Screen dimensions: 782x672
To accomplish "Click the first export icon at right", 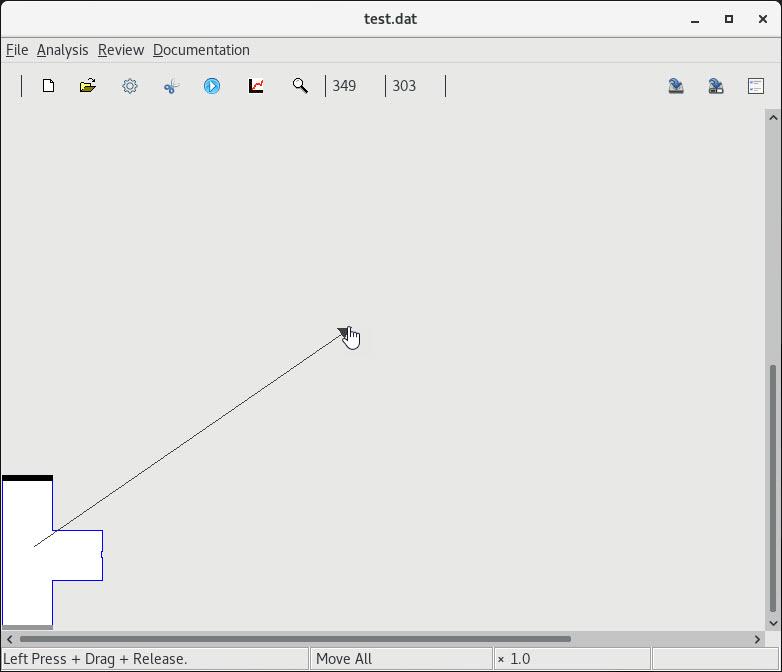I will (x=676, y=86).
